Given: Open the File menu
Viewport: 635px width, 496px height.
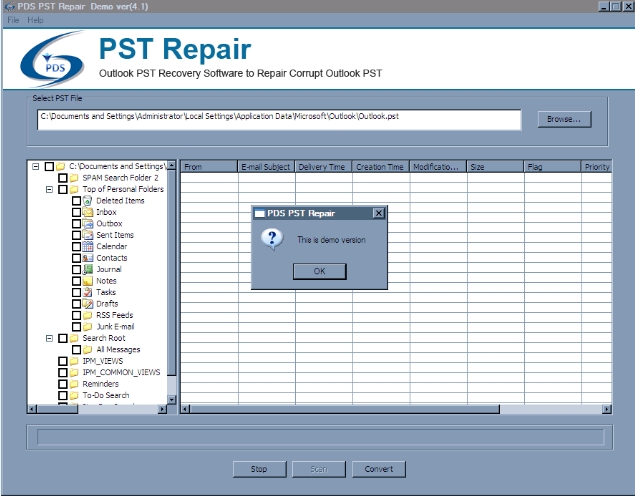Looking at the screenshot, I should click(x=13, y=20).
